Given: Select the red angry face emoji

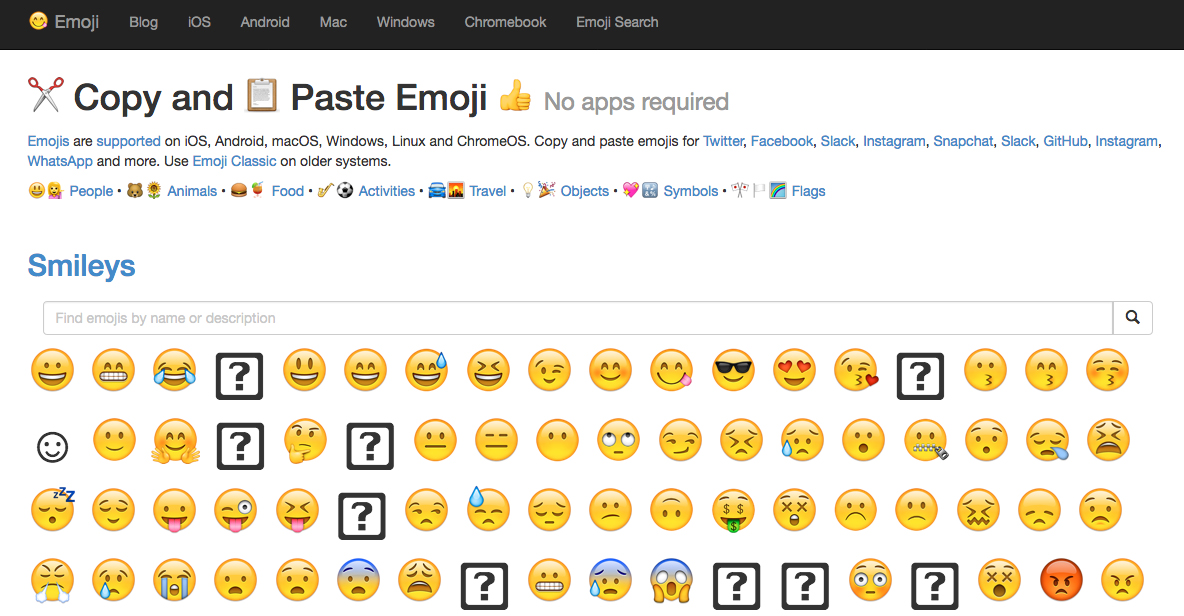Looking at the screenshot, I should point(1060,581).
